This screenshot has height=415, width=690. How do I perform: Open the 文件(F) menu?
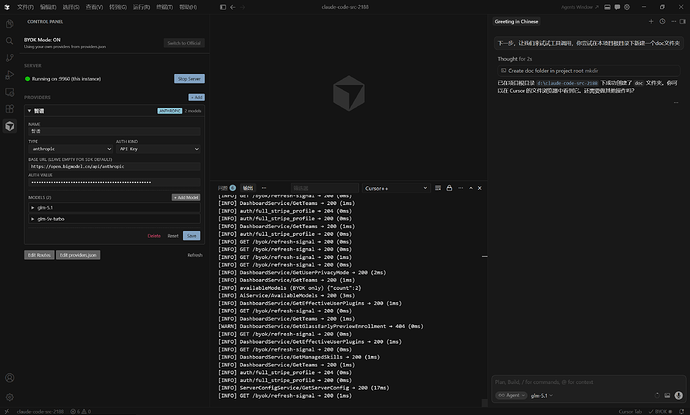click(x=26, y=7)
